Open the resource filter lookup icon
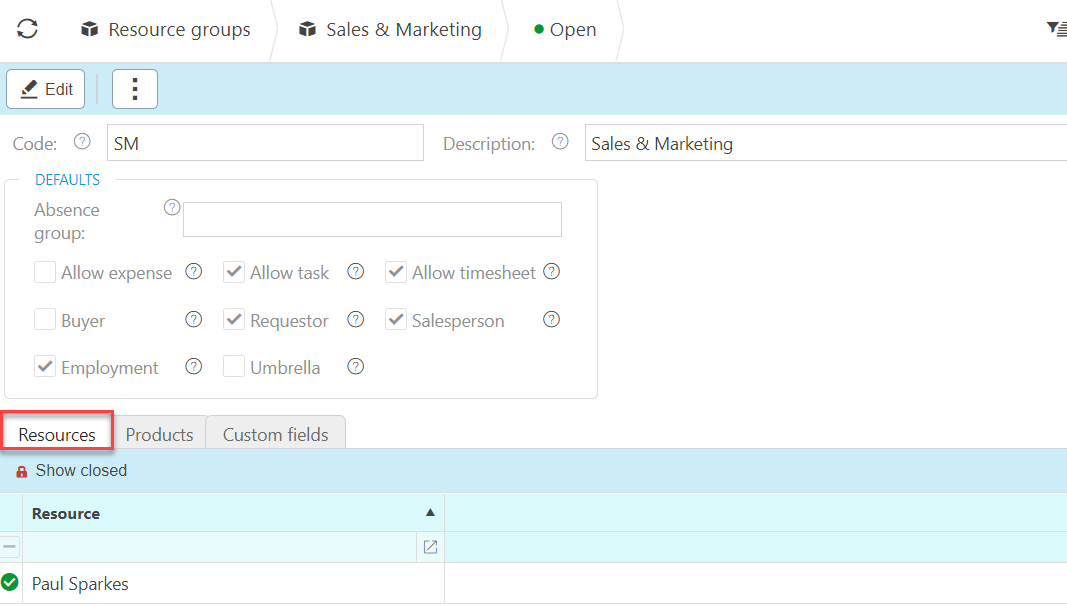 pos(430,547)
